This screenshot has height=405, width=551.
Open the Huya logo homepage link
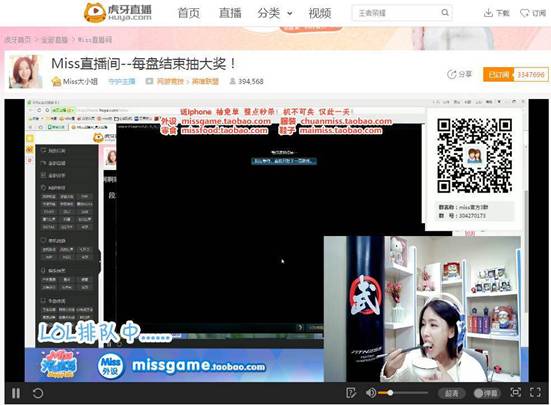118,13
